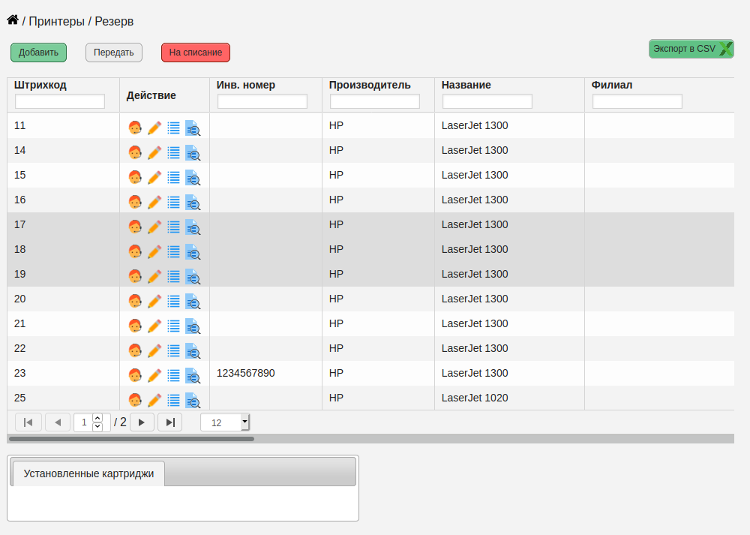Focus the Штрихкод filter field
This screenshot has height=535, width=750.
pyautogui.click(x=60, y=101)
